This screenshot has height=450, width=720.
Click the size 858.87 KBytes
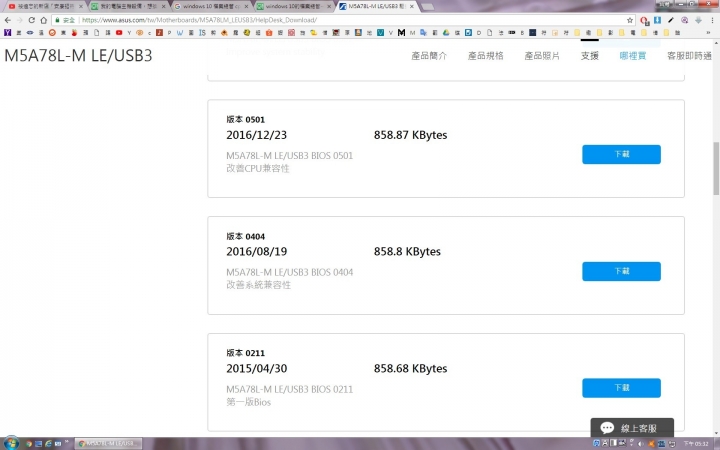tap(410, 135)
